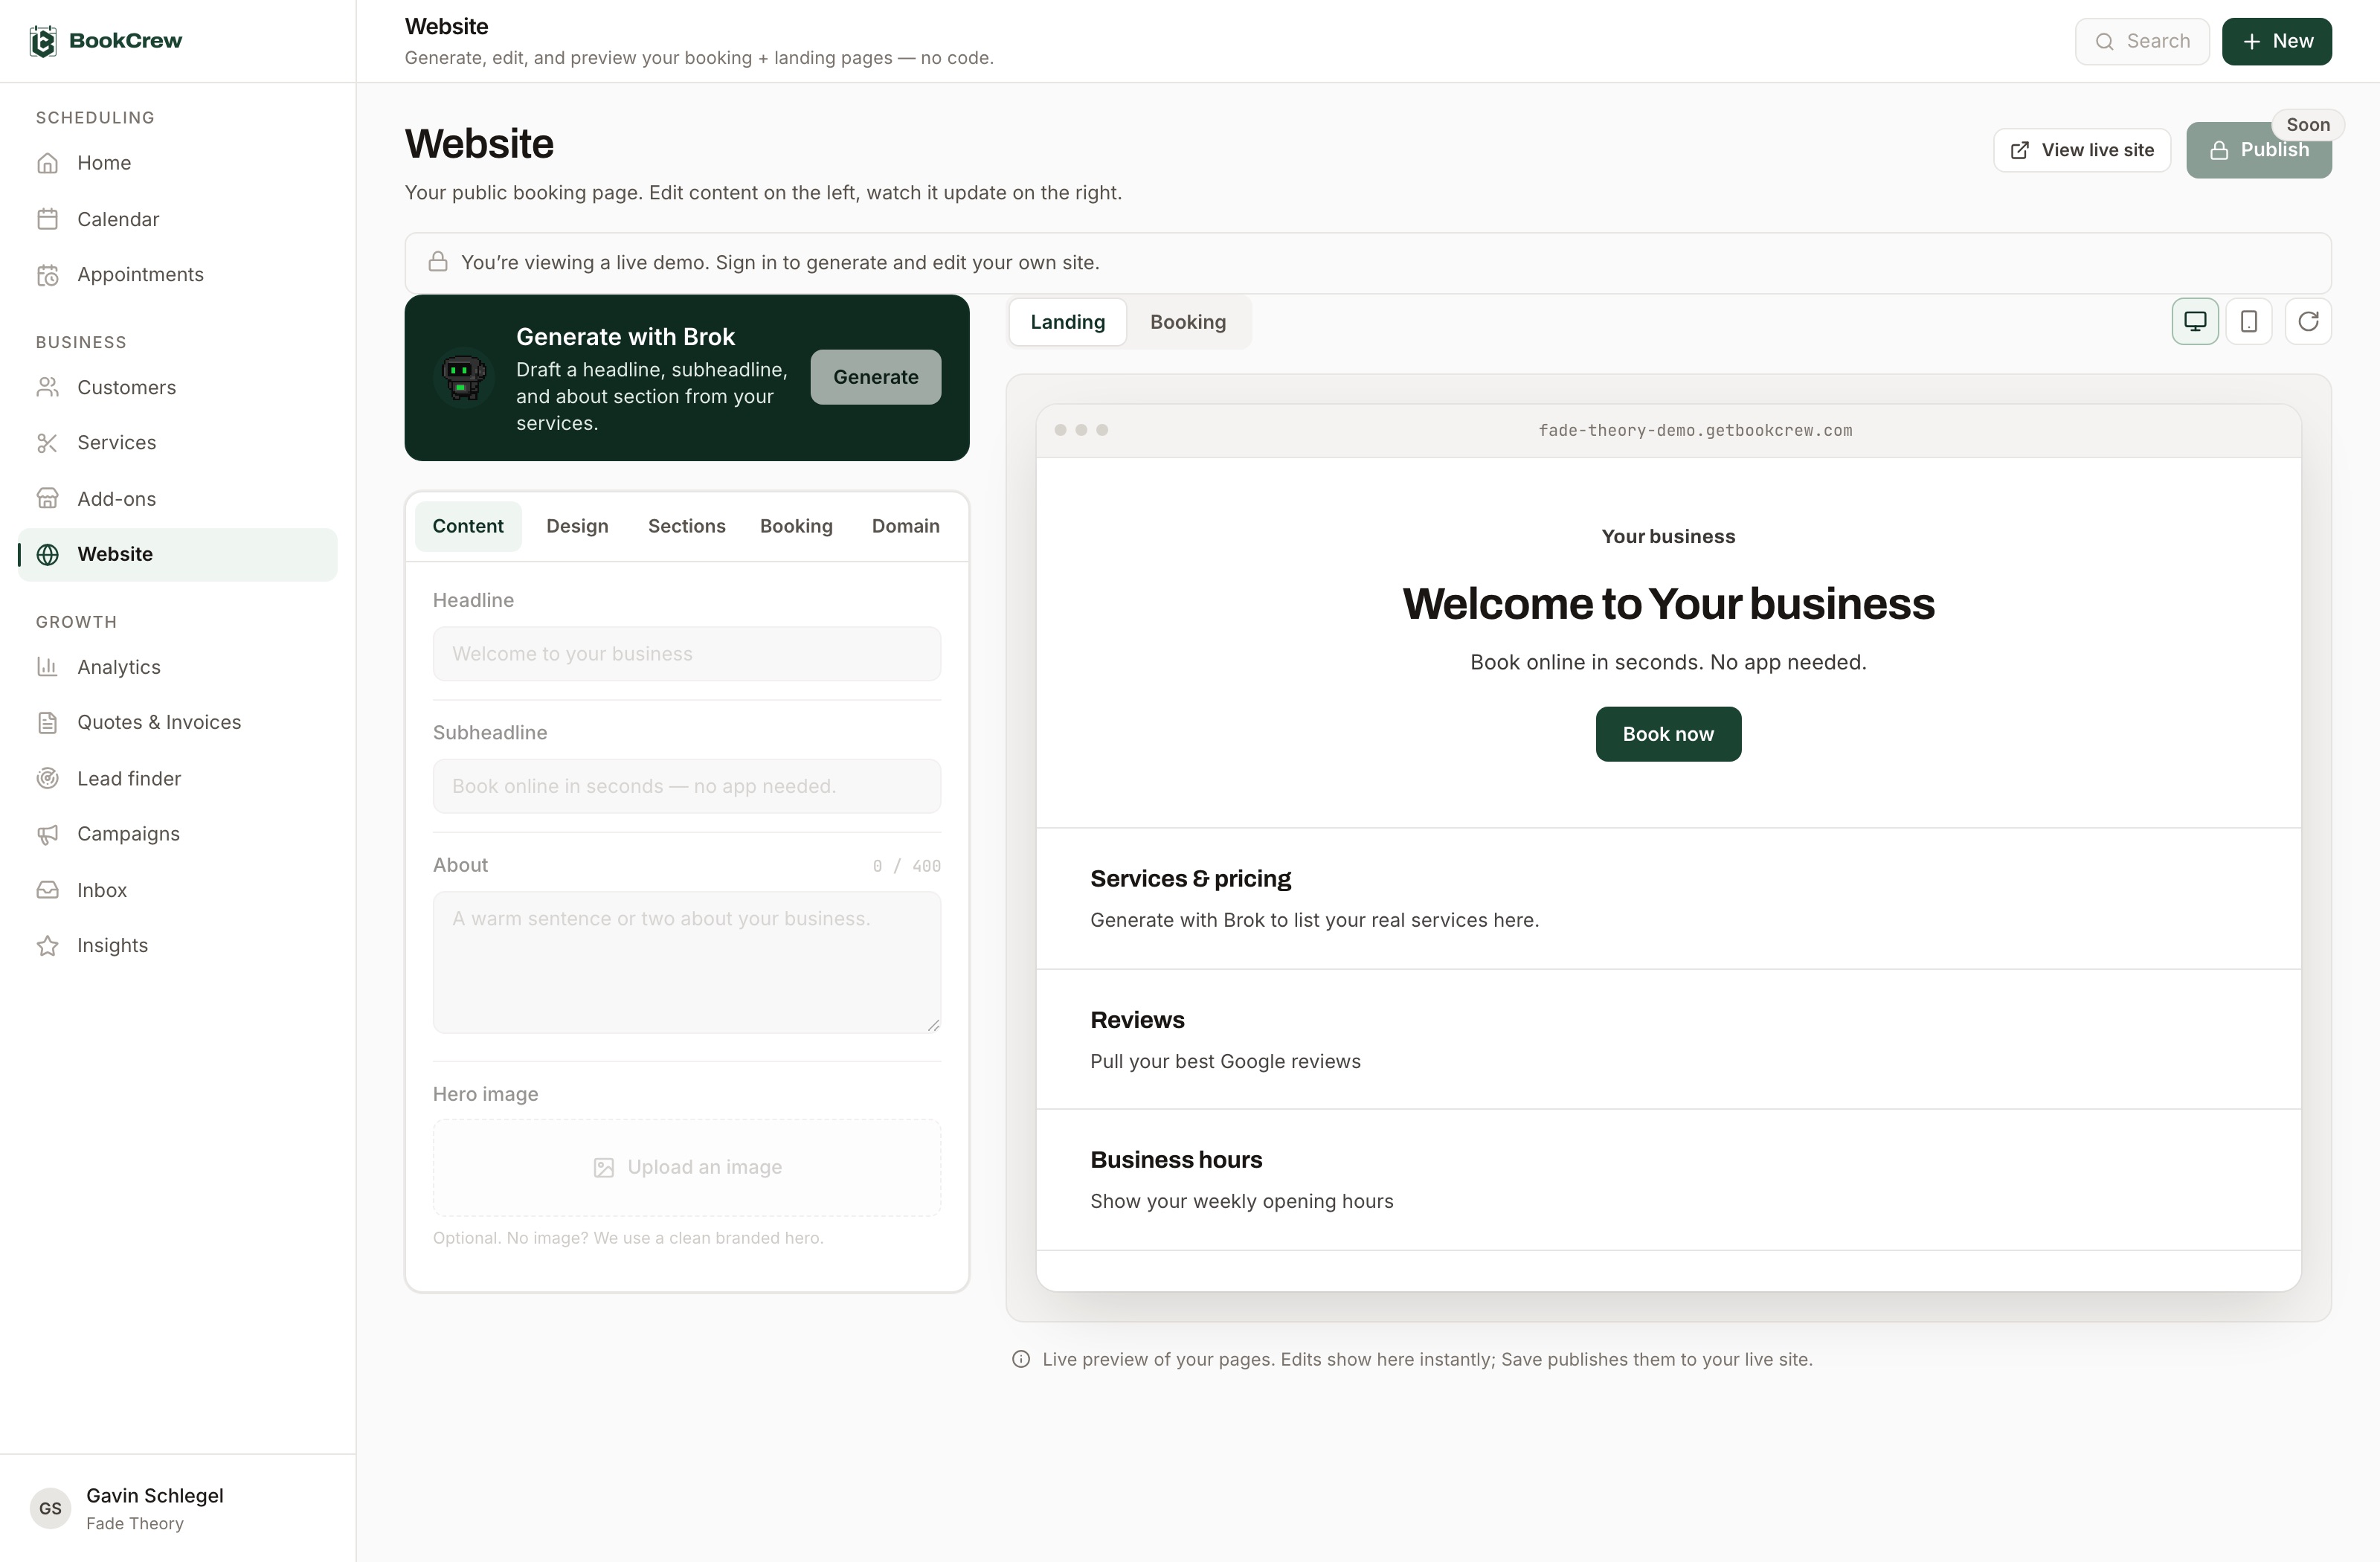The image size is (2380, 1562).
Task: Click the lock icon in demo banner
Action: click(x=438, y=262)
